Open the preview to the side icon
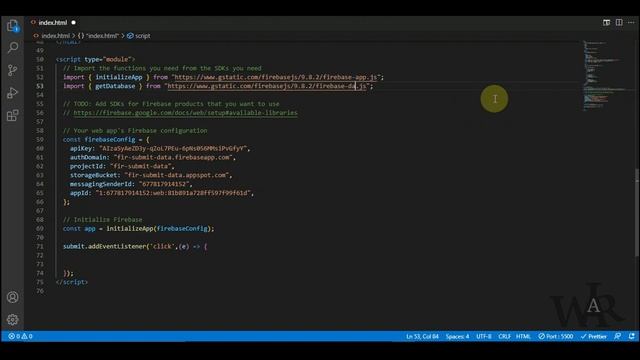Screen dimensions: 640x360 (x=607, y=22)
